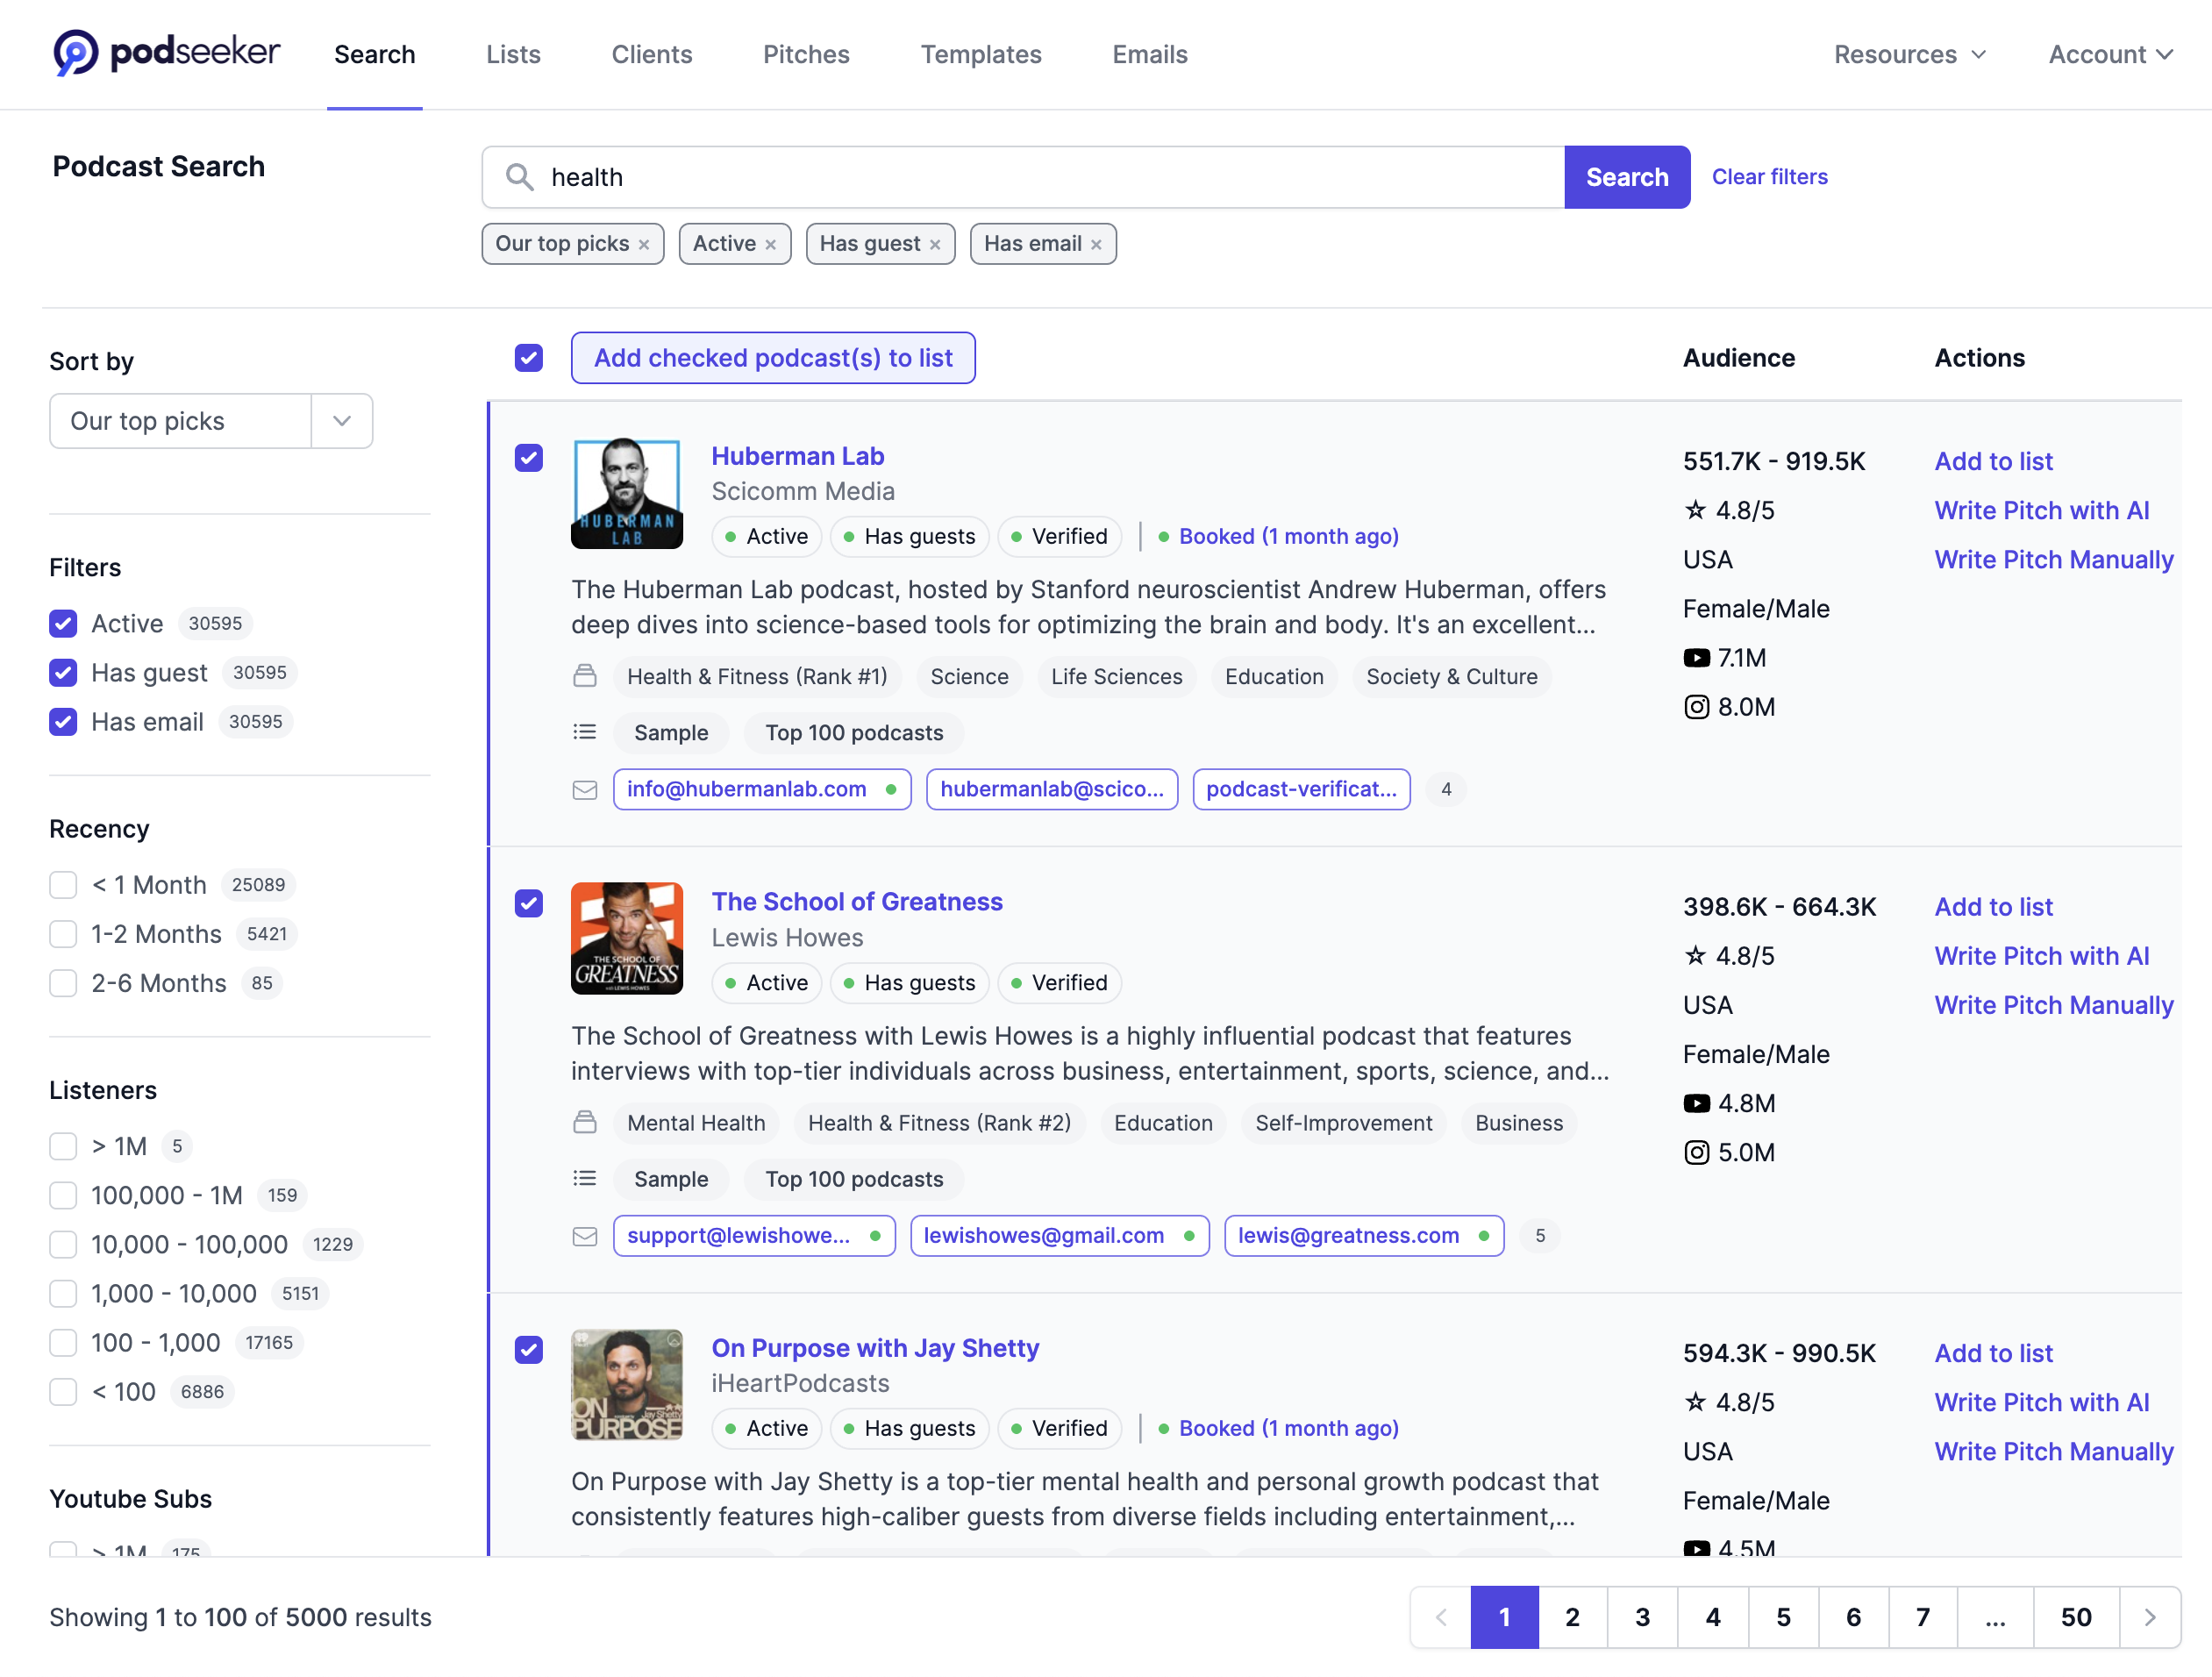Go to previous results page arrow
This screenshot has width=2212, height=1677.
(x=1441, y=1617)
